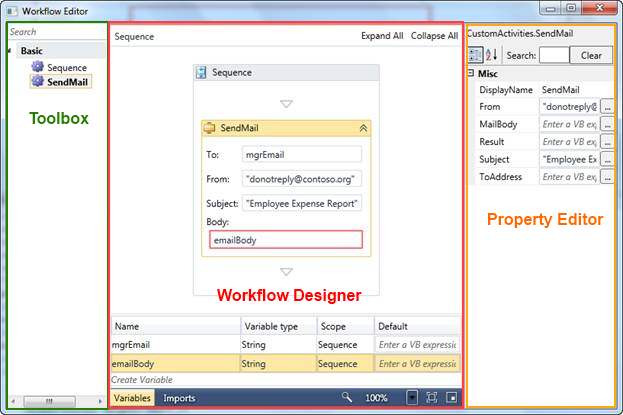Collapse the Basic toolbox category
The height and width of the screenshot is (415, 623).
[x=9, y=51]
